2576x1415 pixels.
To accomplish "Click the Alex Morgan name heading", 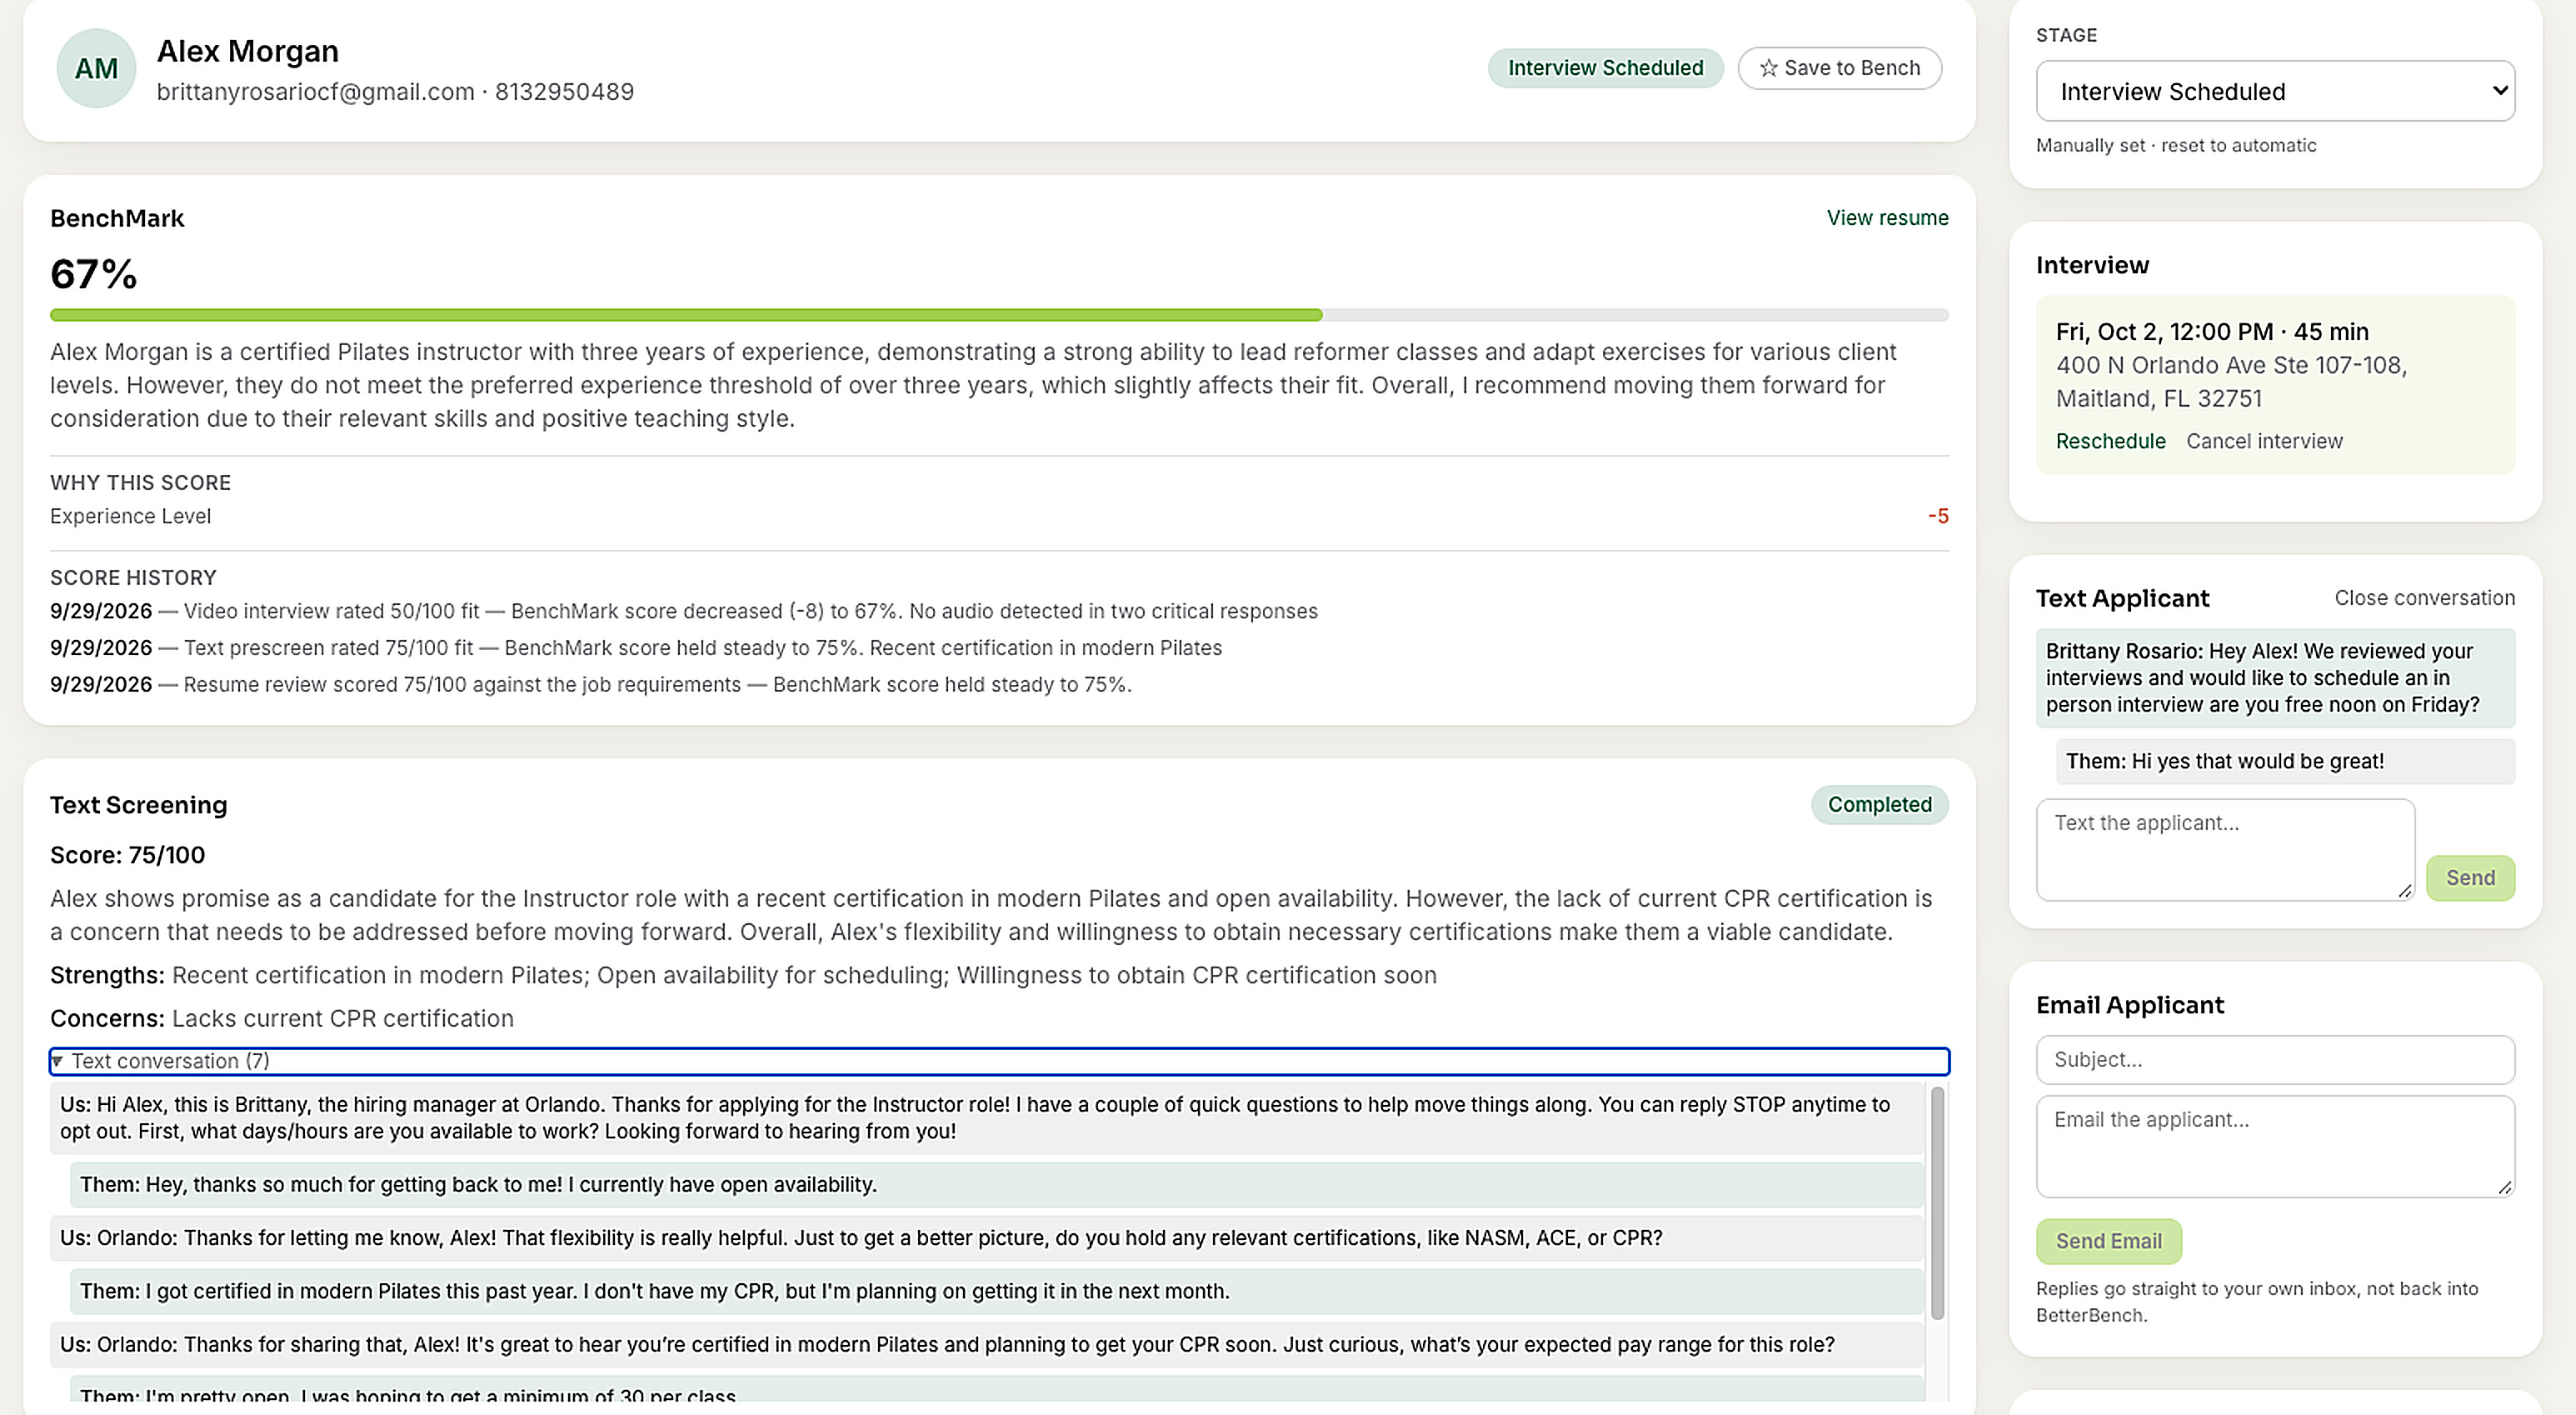I will 247,51.
